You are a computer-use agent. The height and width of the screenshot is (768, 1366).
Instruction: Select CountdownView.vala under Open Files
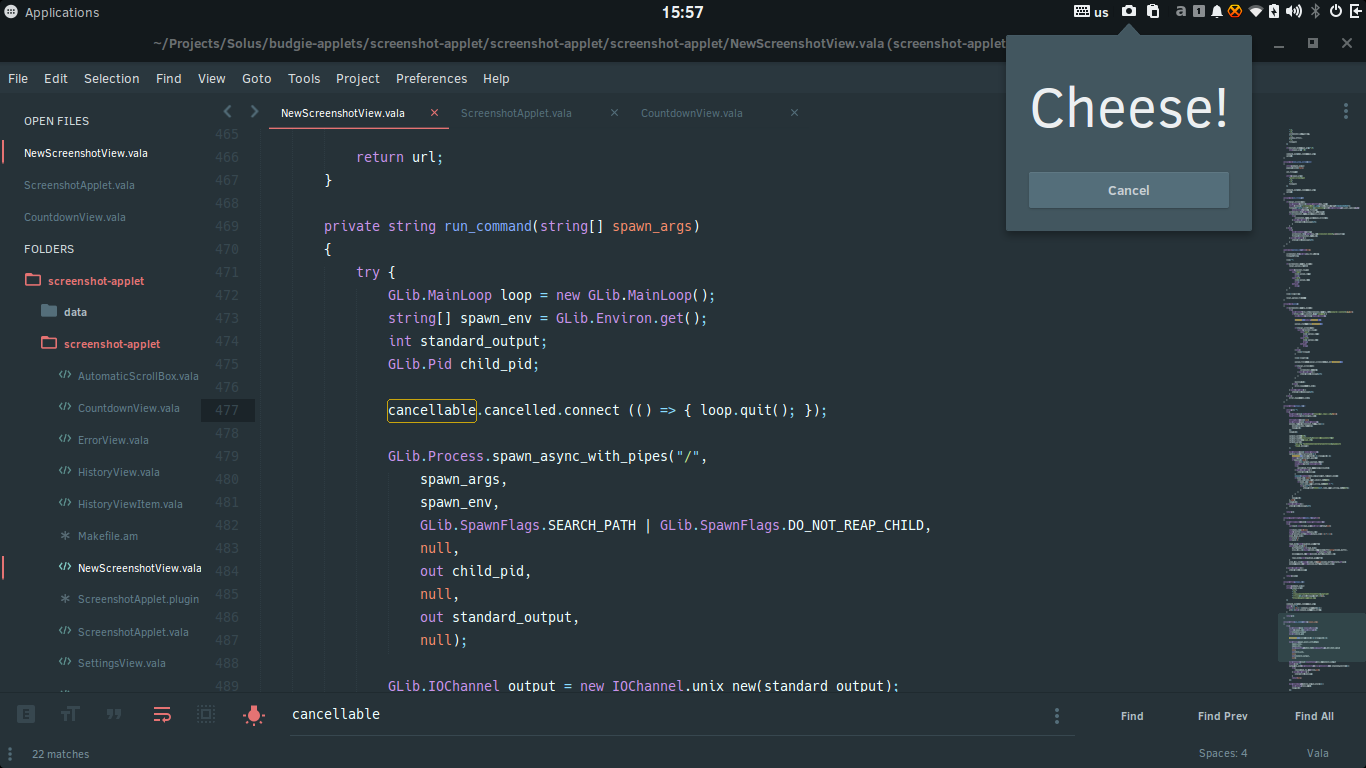pyautogui.click(x=75, y=217)
